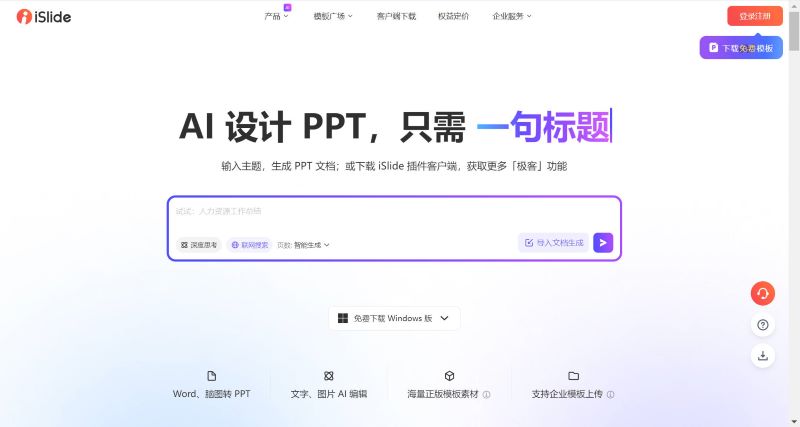Open the 产品 dropdown menu
Viewport: 800px width, 427px height.
tap(276, 16)
